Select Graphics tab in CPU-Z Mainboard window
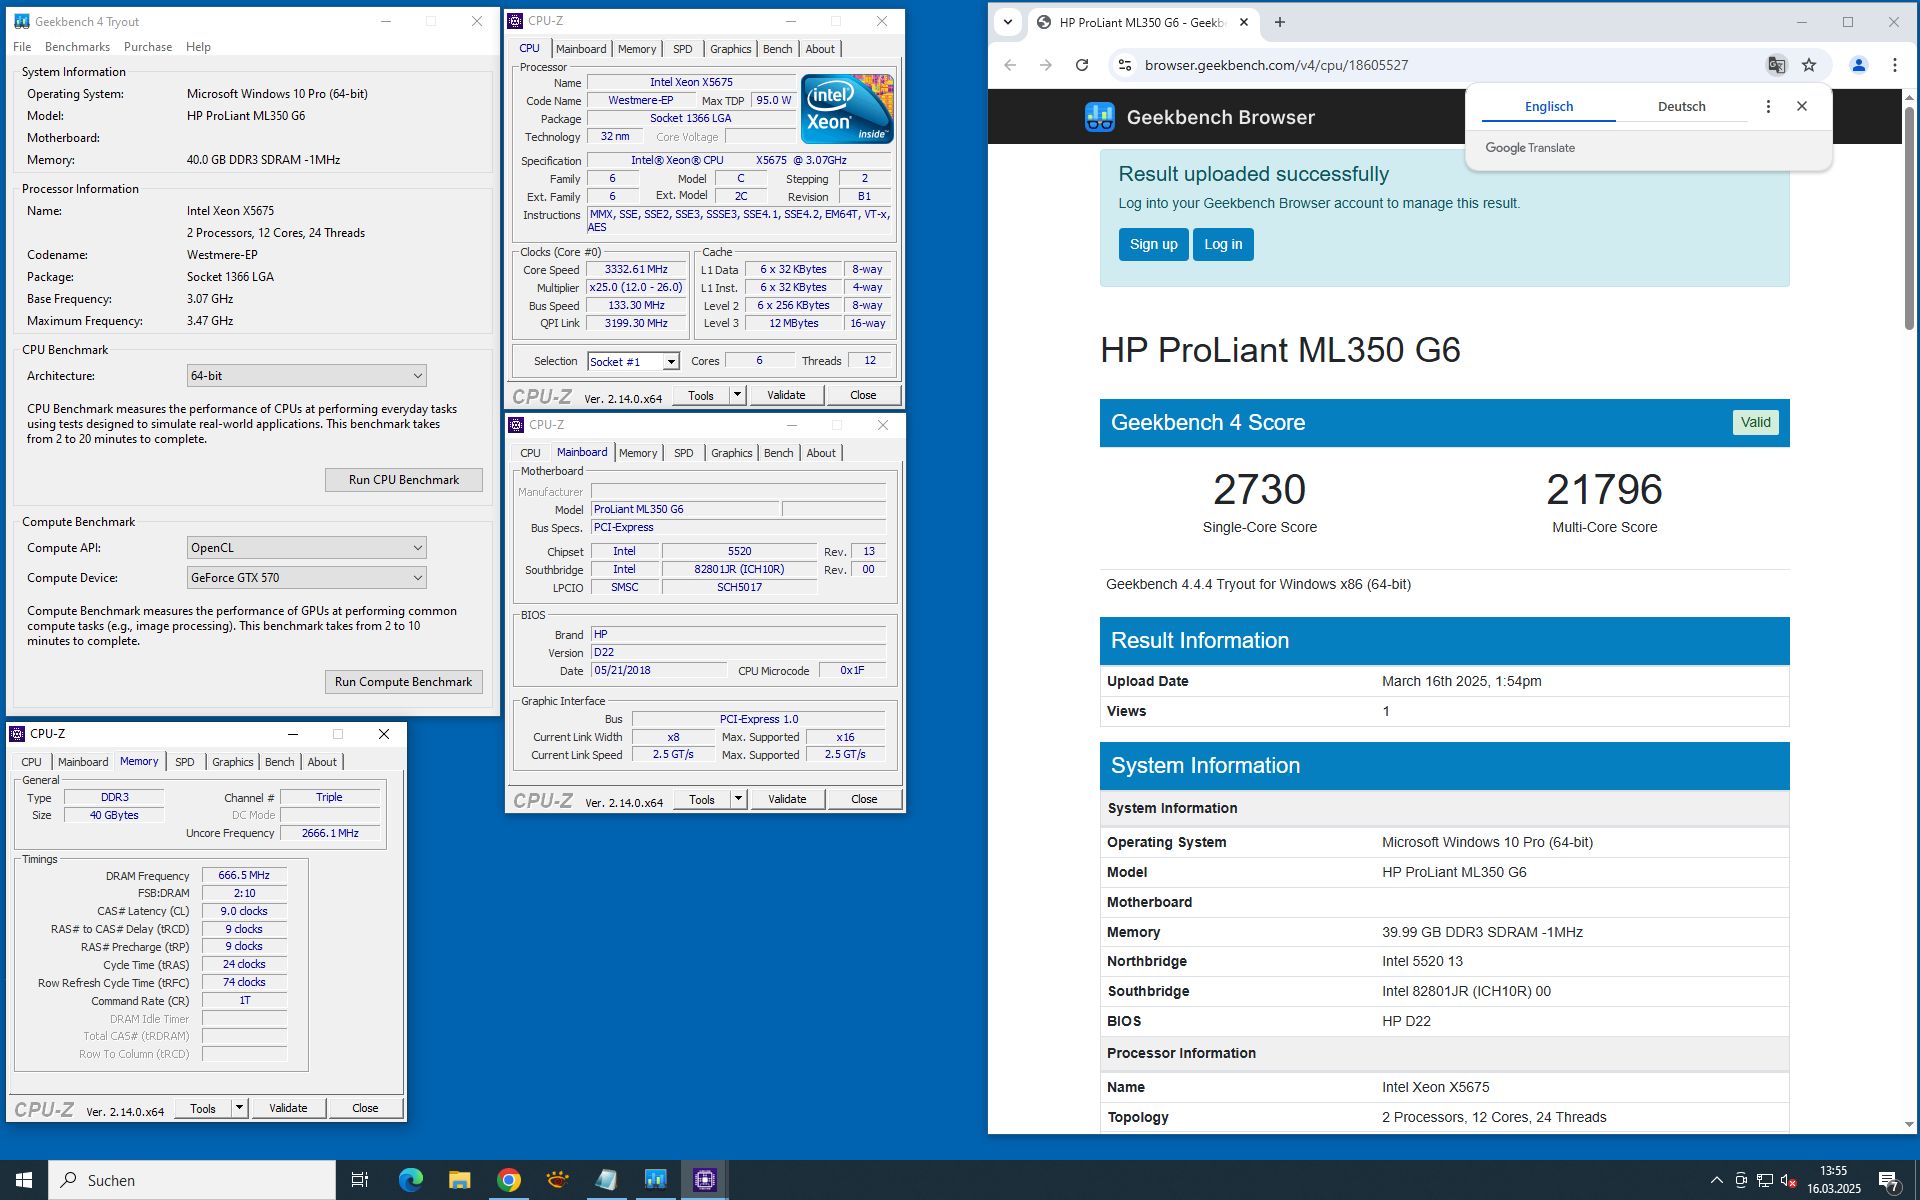The height and width of the screenshot is (1200, 1920). click(731, 453)
